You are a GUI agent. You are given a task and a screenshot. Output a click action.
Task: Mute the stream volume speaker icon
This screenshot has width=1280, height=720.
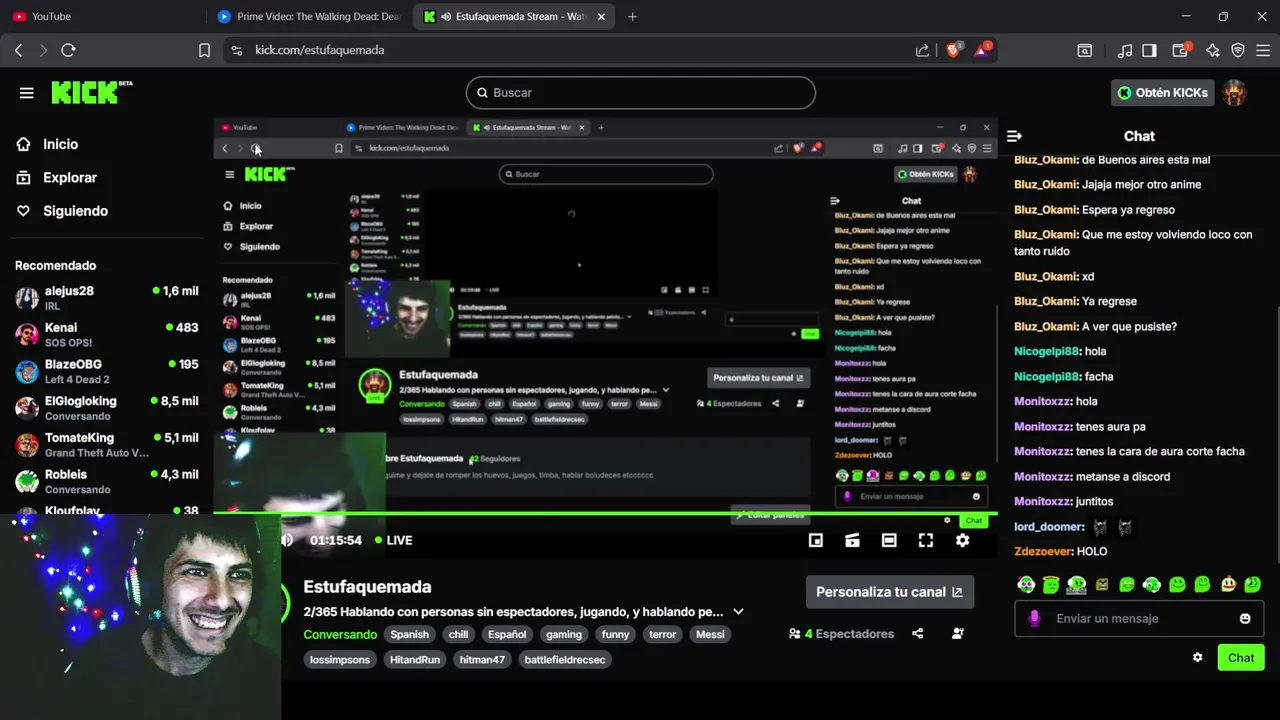286,540
